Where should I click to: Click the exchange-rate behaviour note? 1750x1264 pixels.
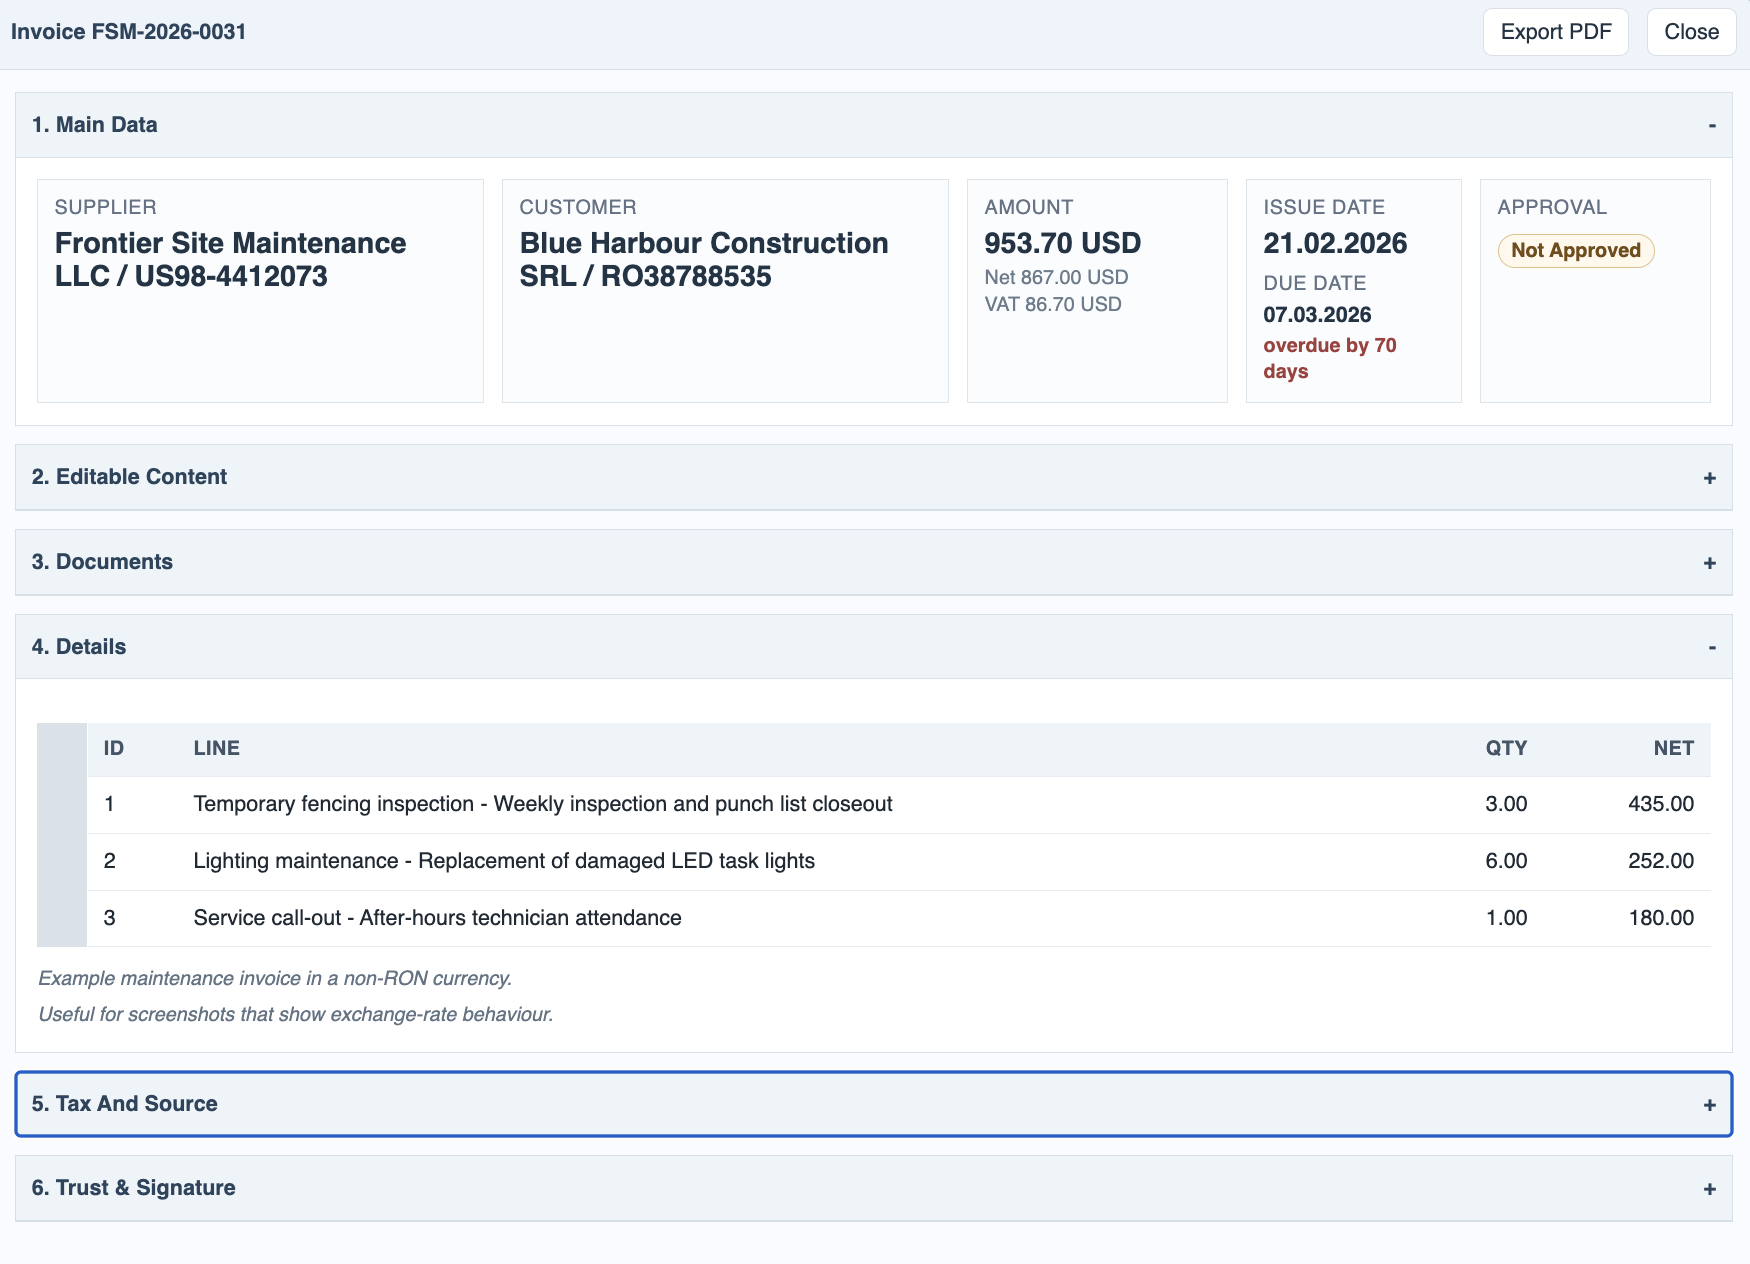coord(296,1014)
